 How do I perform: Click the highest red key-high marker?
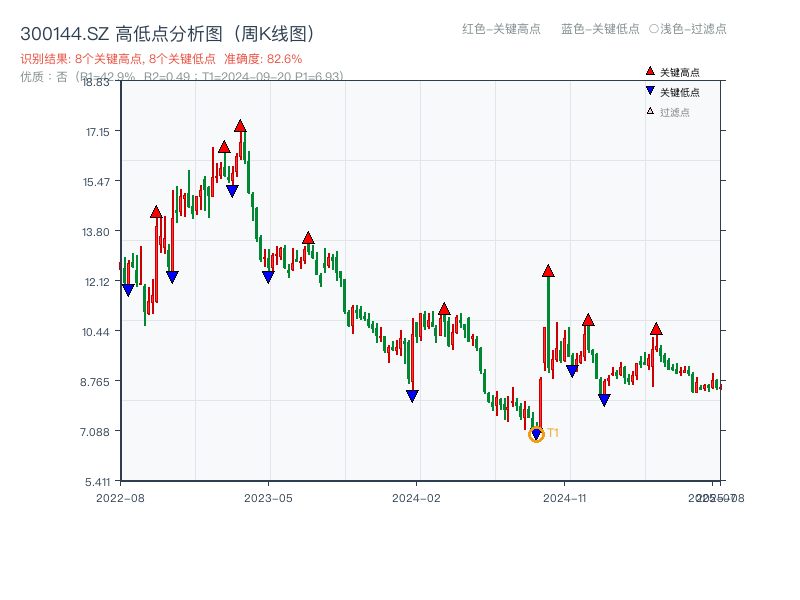pyautogui.click(x=240, y=126)
